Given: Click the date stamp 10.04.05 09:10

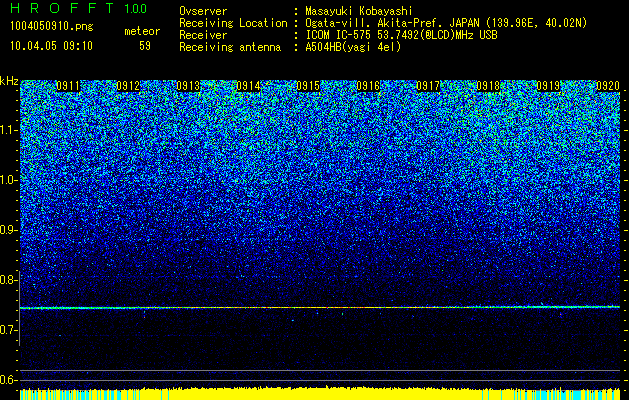Looking at the screenshot, I should [51, 46].
